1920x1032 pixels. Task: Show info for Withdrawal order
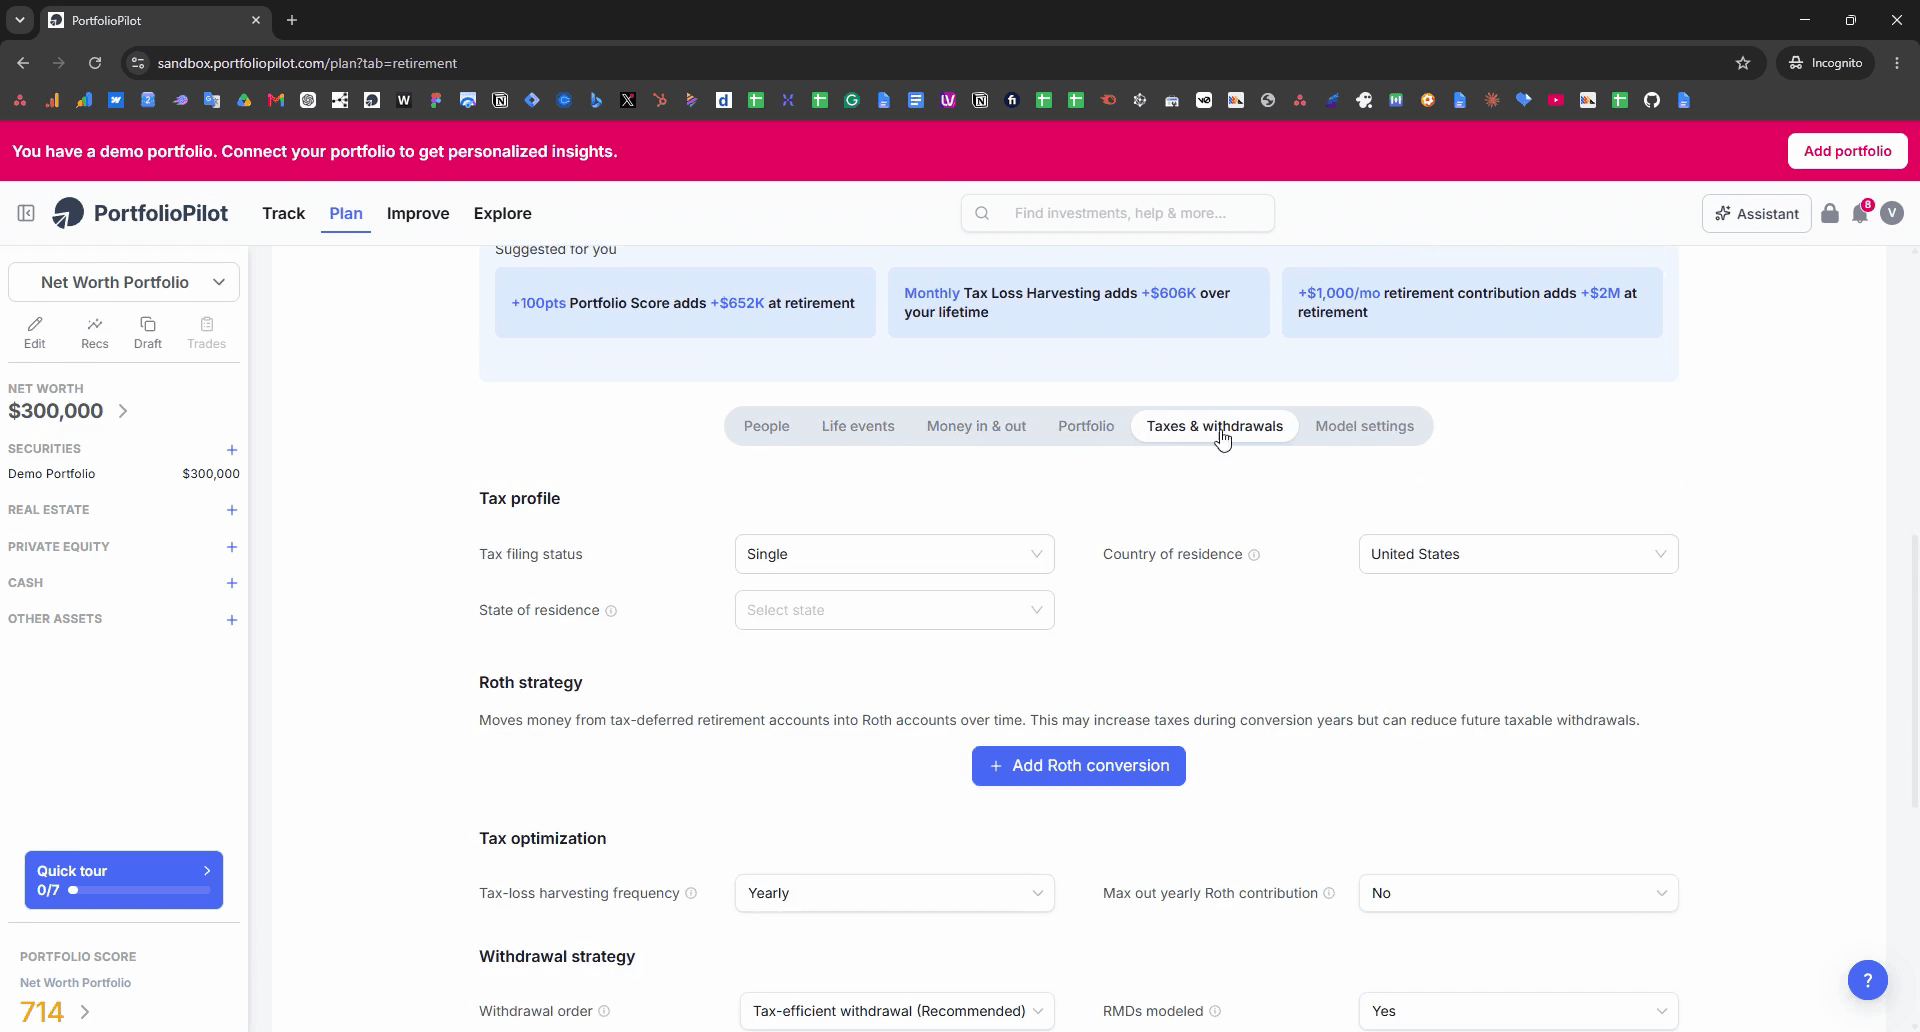604,1011
